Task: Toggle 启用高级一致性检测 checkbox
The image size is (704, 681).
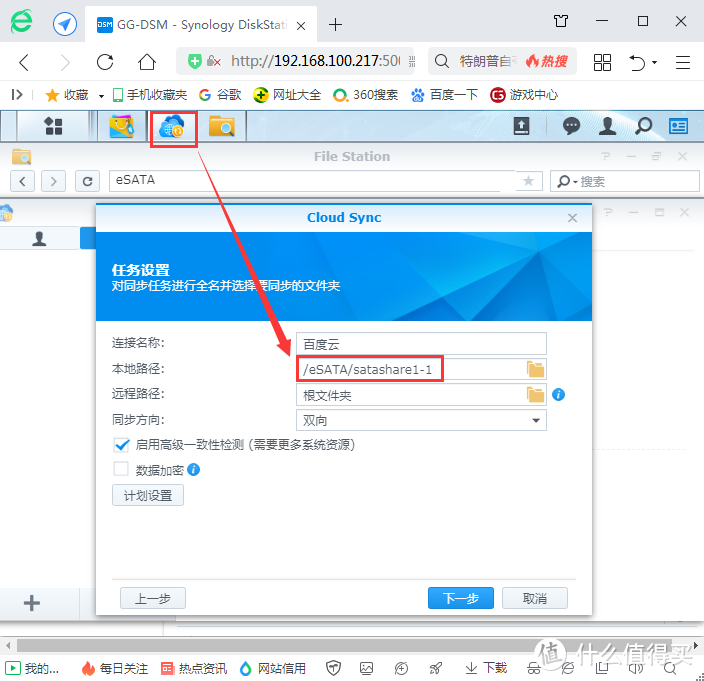Action: coord(121,444)
